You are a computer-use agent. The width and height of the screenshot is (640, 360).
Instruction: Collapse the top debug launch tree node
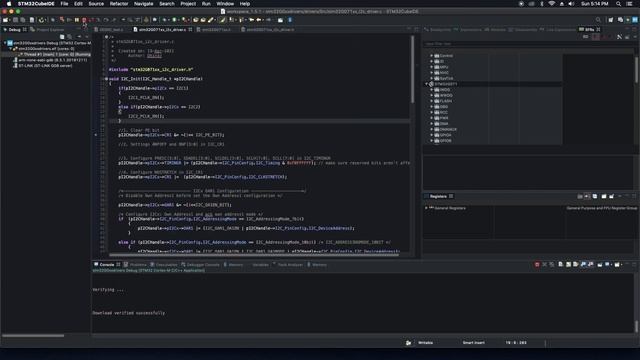point(5,43)
